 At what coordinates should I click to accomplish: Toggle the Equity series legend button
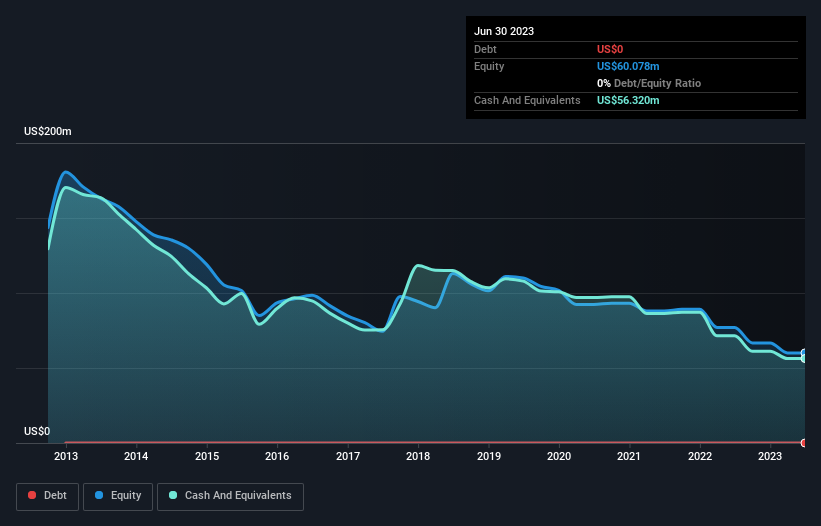118,496
